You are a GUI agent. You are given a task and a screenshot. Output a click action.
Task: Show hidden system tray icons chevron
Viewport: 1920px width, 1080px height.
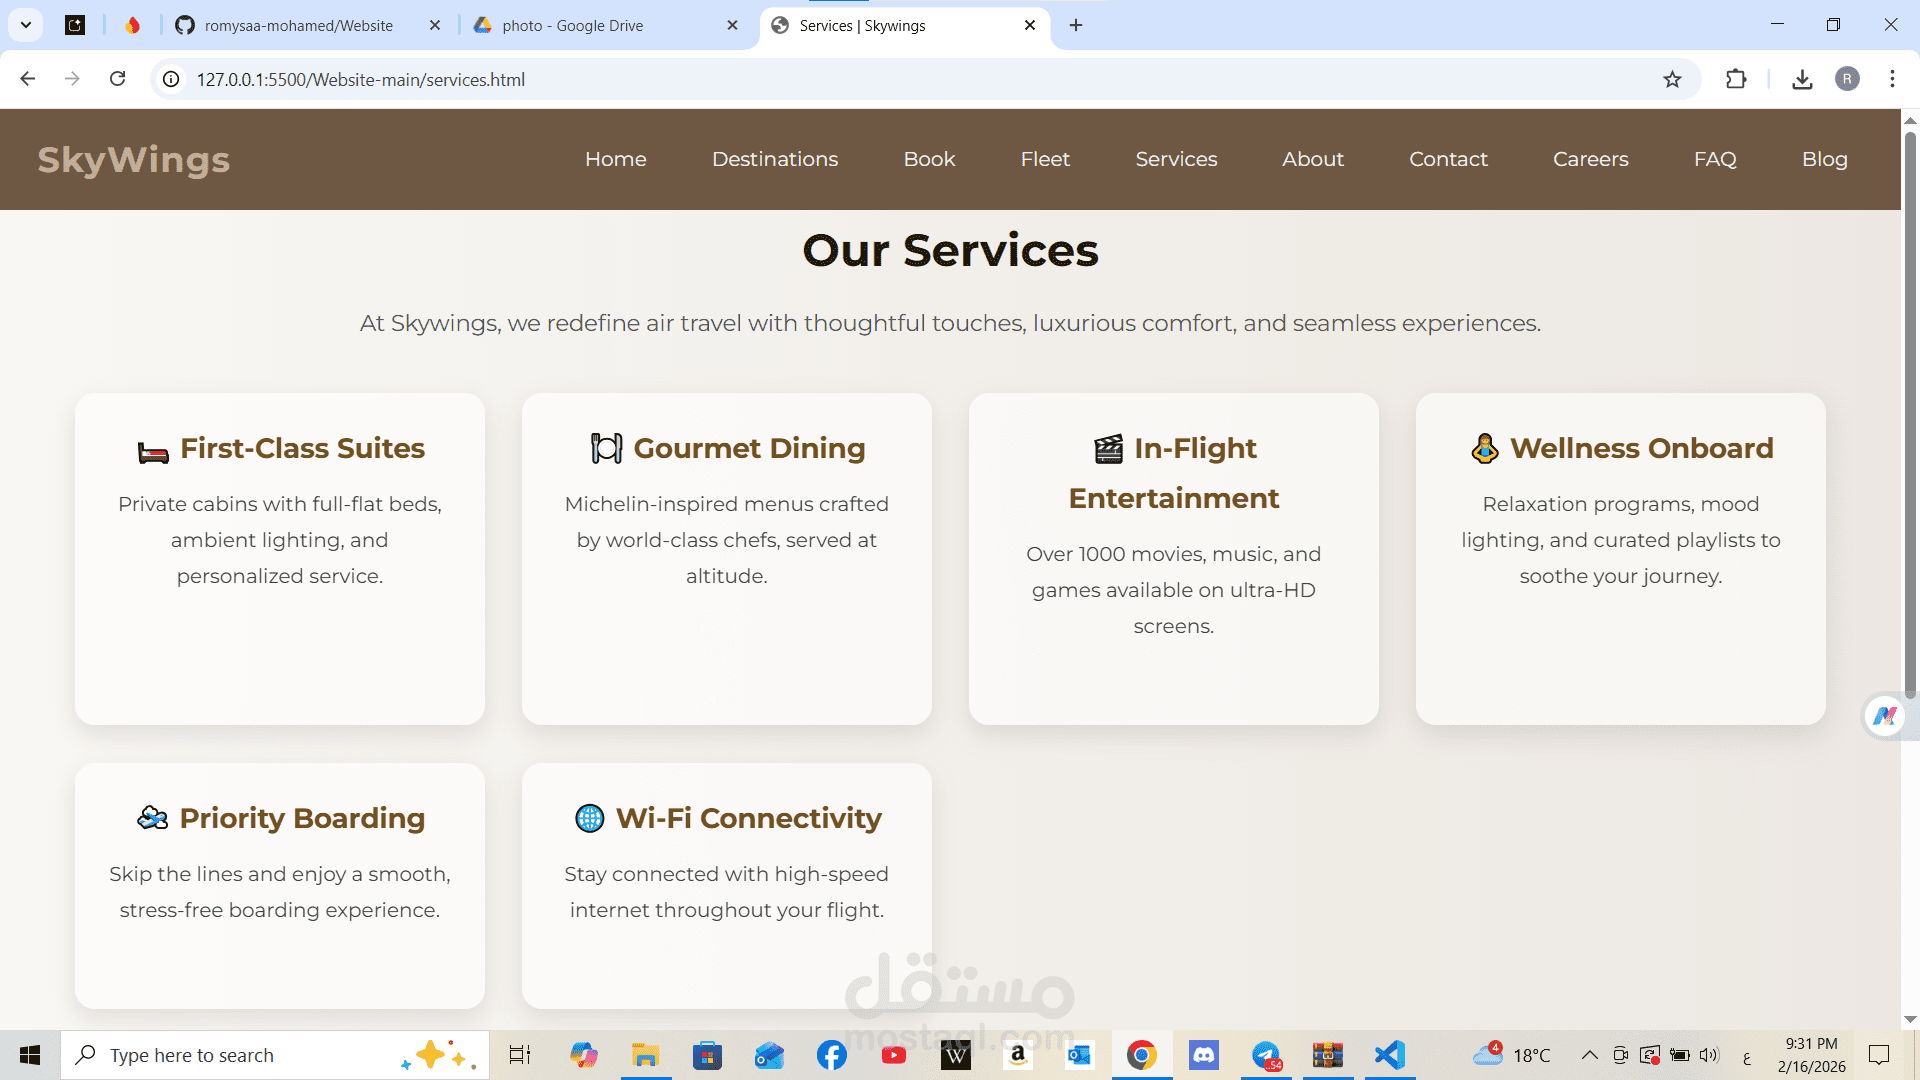tap(1588, 1055)
